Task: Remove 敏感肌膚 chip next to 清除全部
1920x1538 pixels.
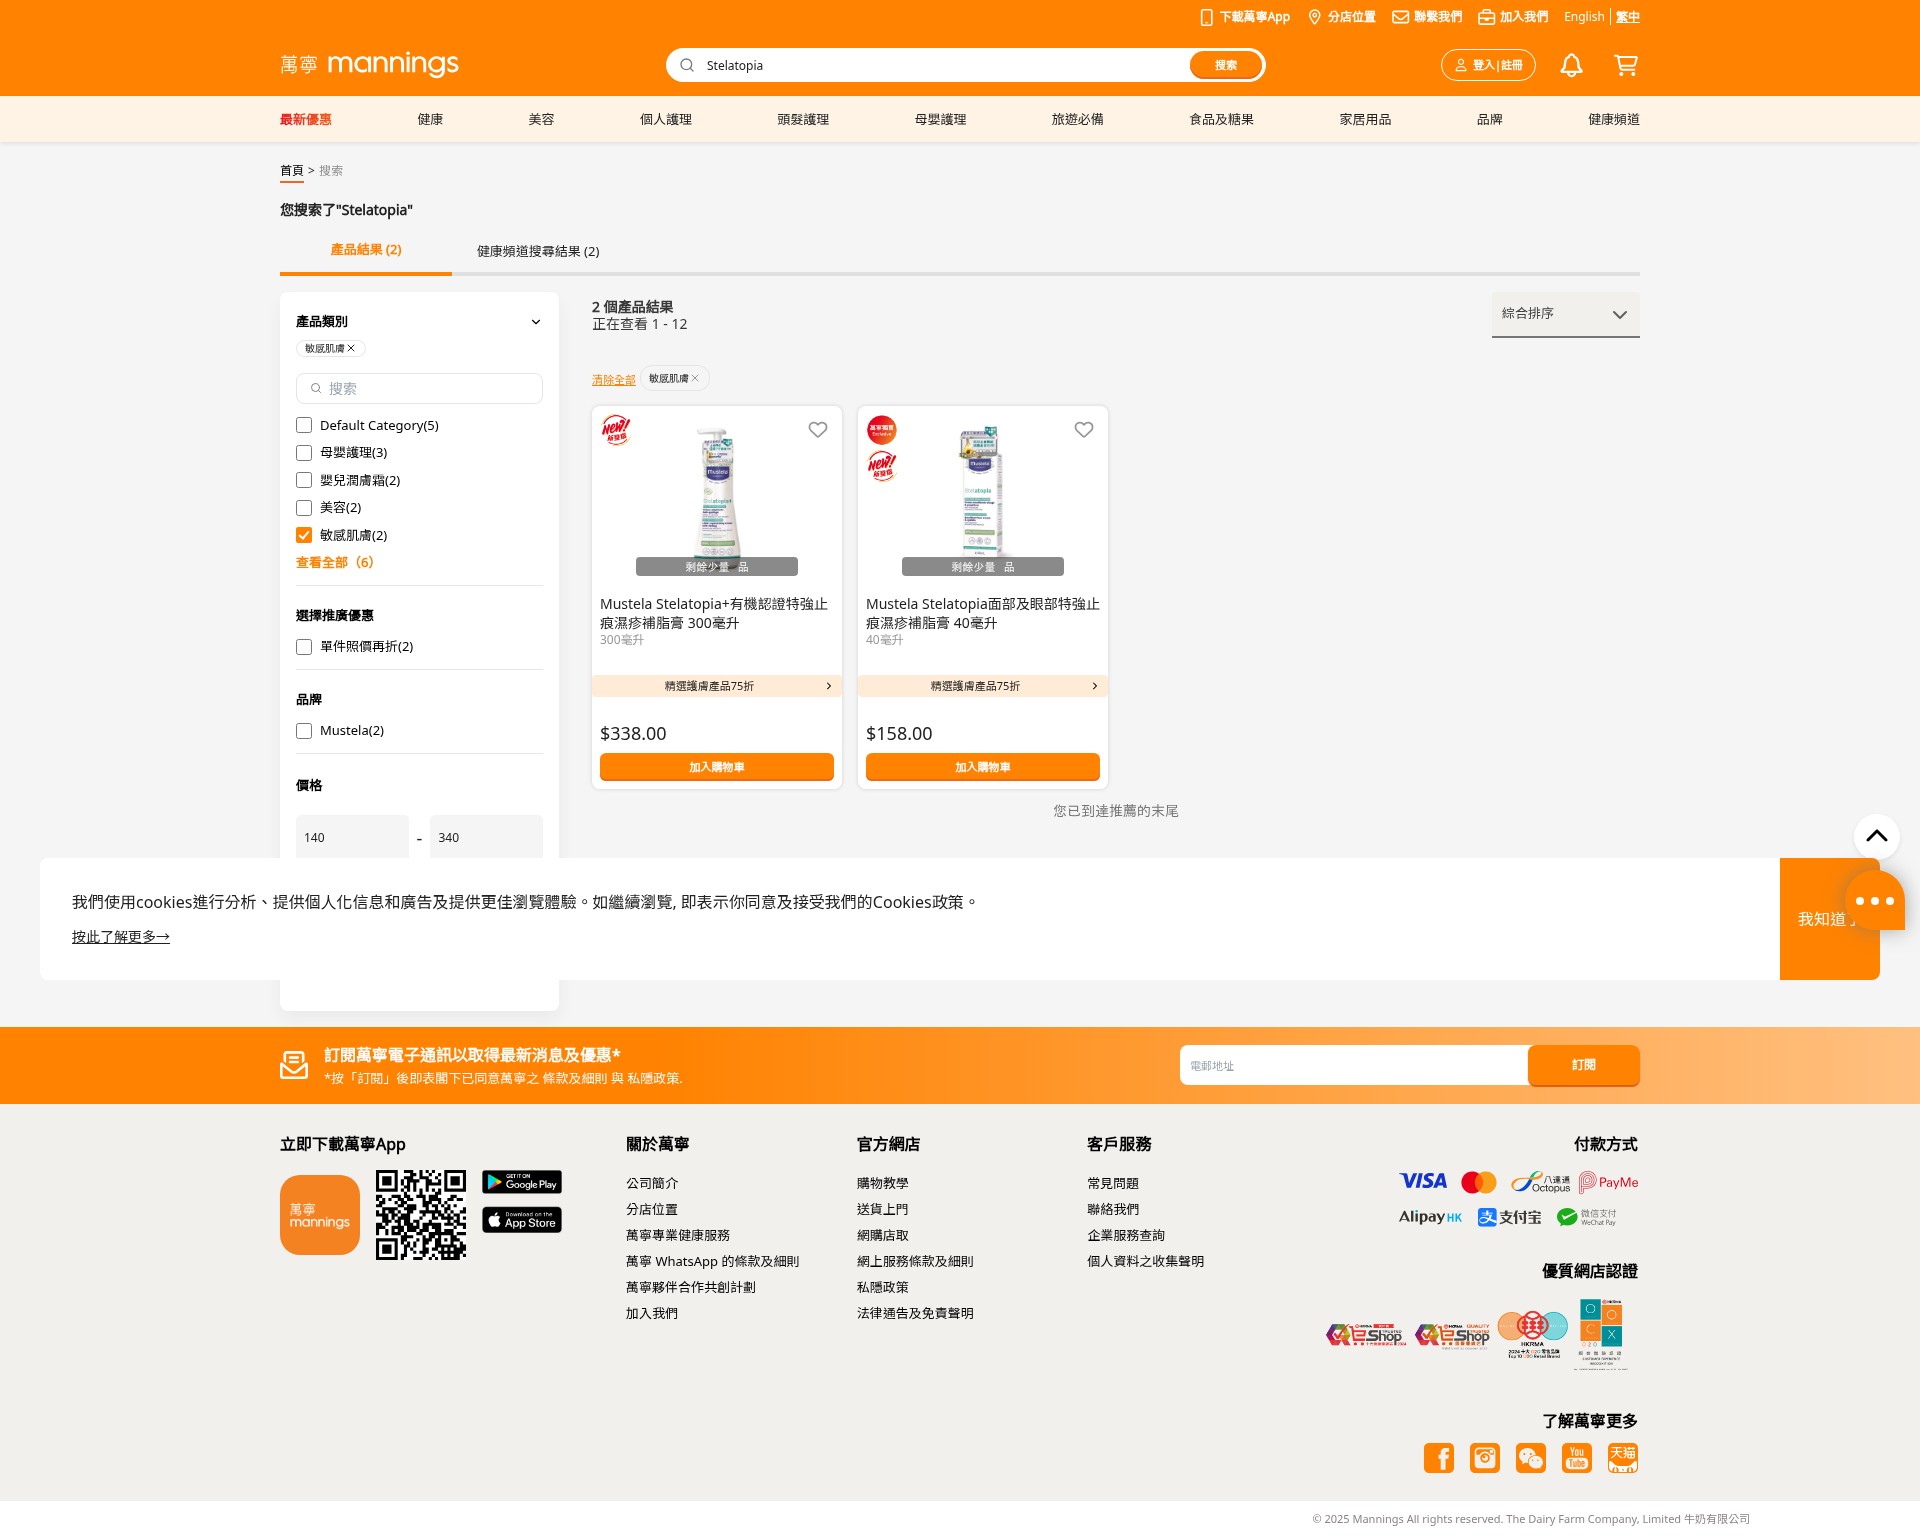Action: [x=695, y=378]
